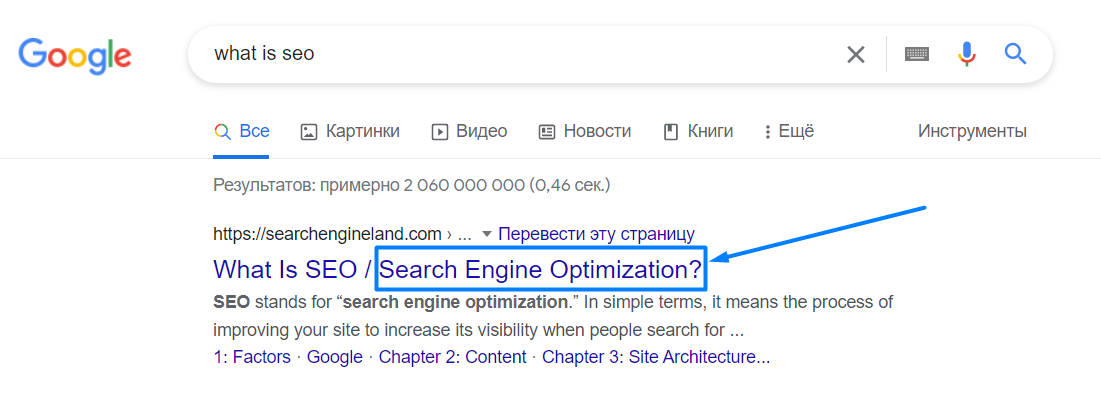Screen dimensions: 1101x407
Task: Expand the Ещё more menu
Action: (x=789, y=131)
